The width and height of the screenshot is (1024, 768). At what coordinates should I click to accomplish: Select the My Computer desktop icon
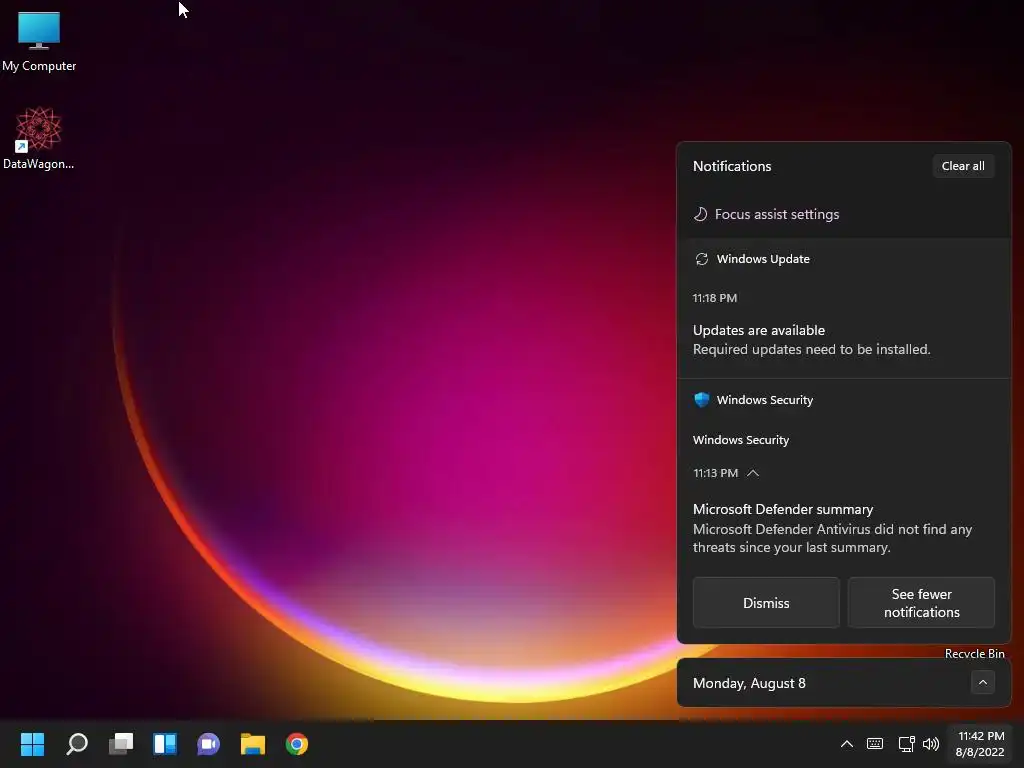39,41
